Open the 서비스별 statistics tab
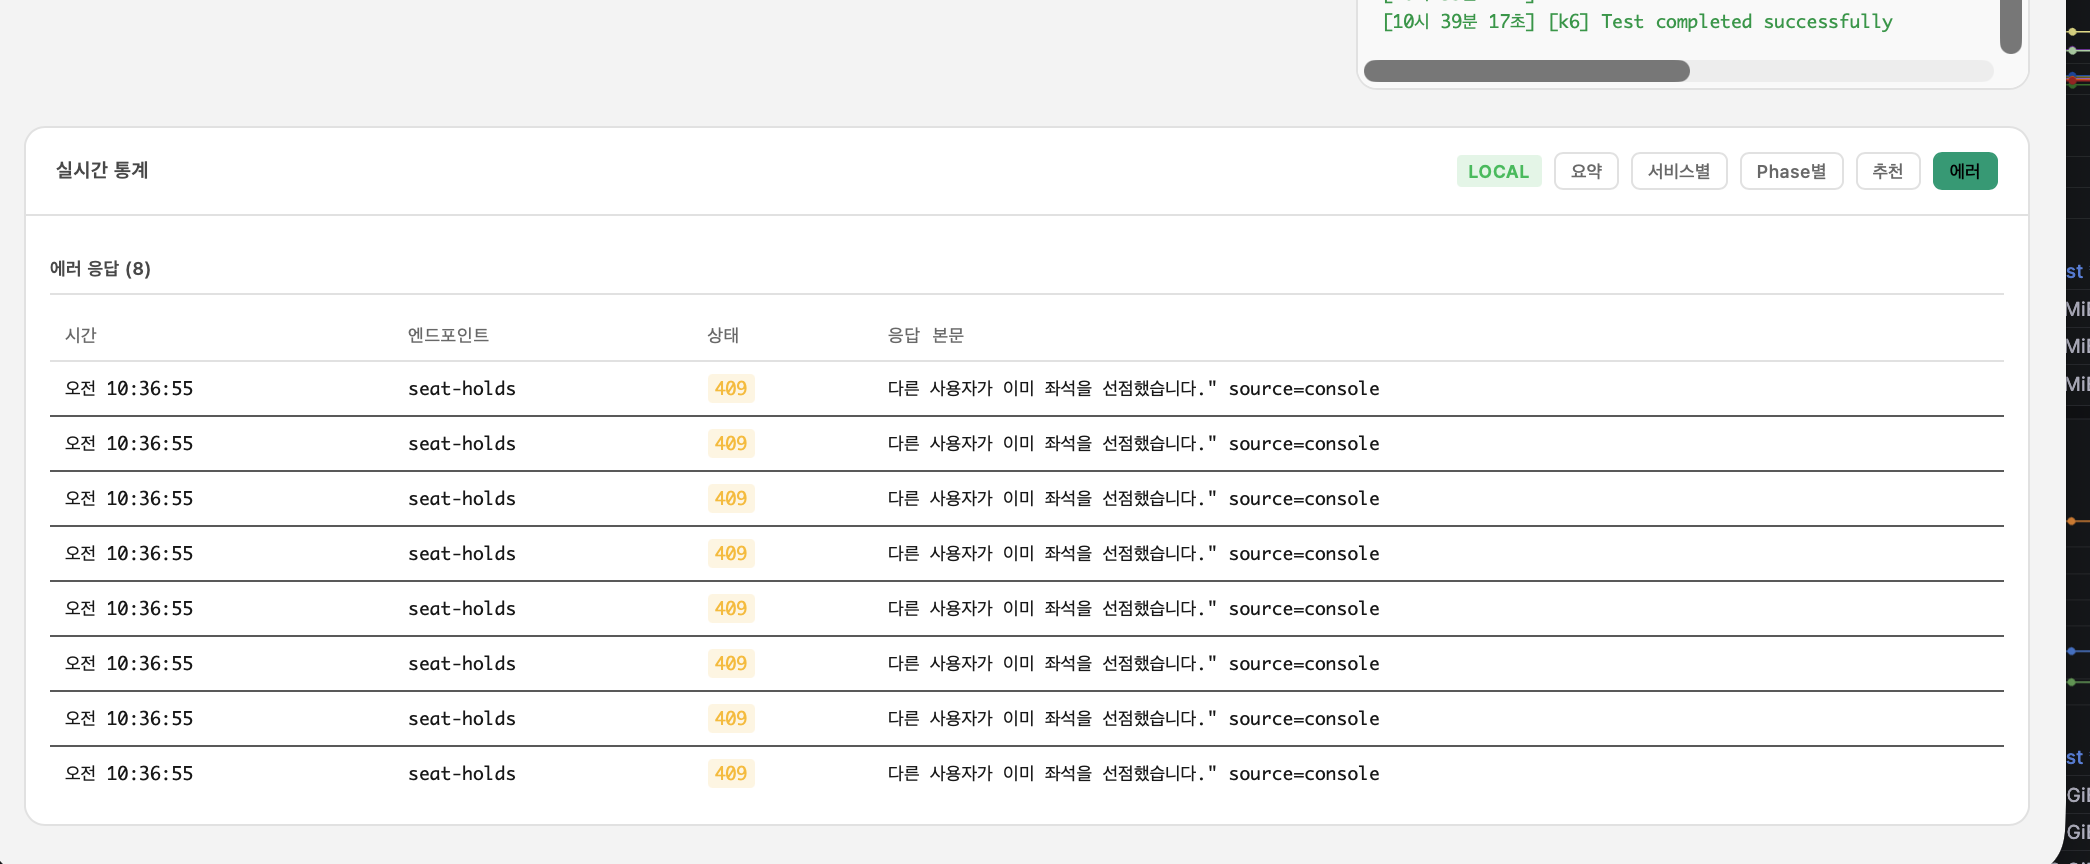Viewport: 2090px width, 864px height. point(1678,171)
